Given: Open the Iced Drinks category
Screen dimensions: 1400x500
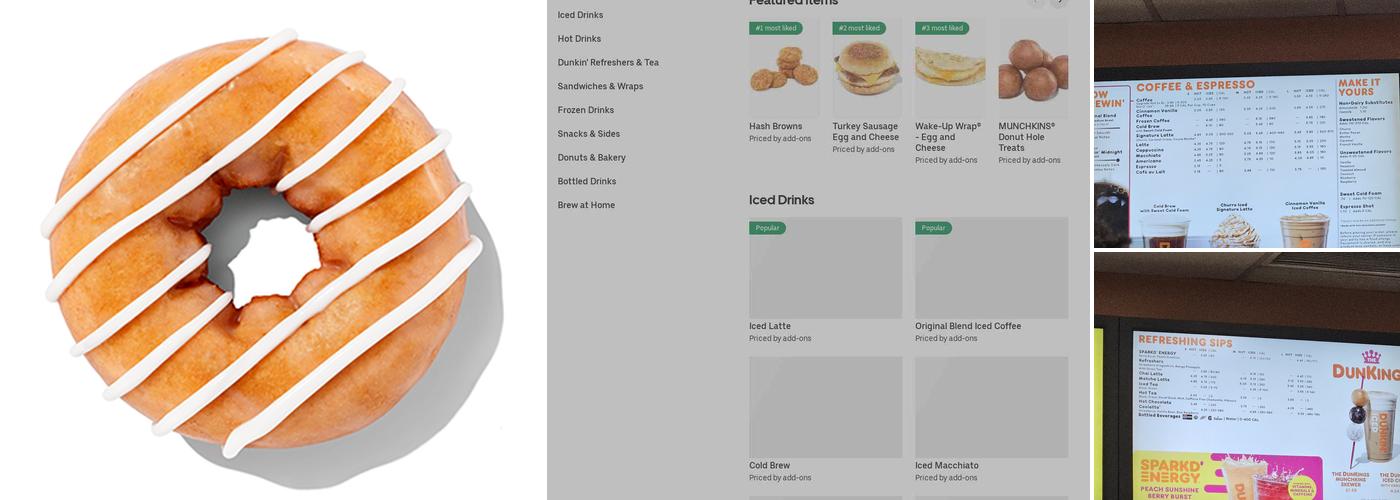Looking at the screenshot, I should (580, 15).
